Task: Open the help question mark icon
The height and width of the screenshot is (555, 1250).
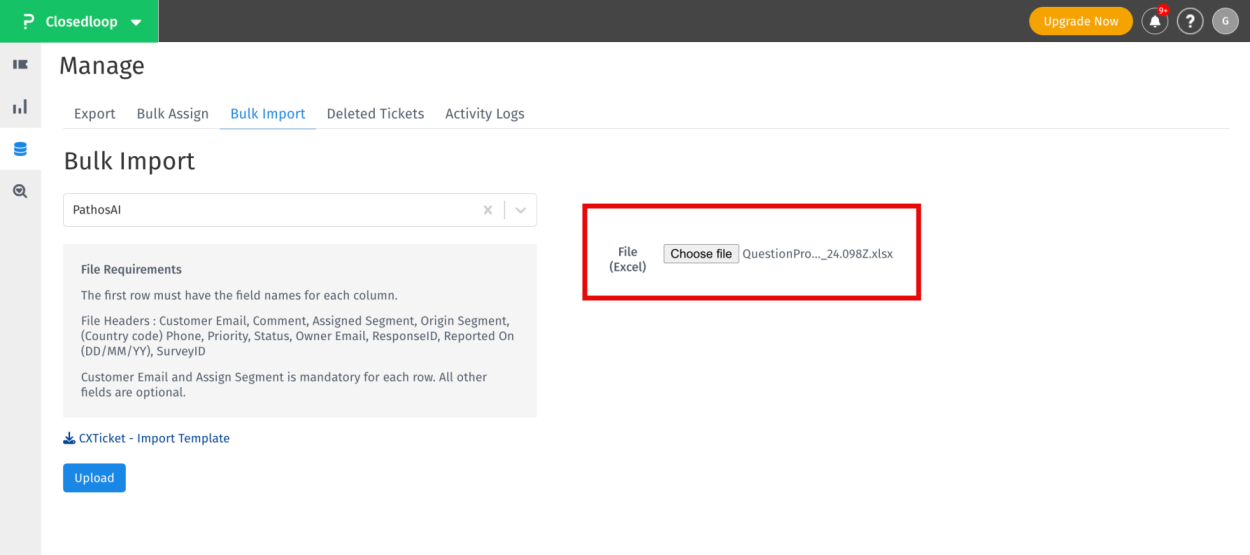Action: point(1189,21)
